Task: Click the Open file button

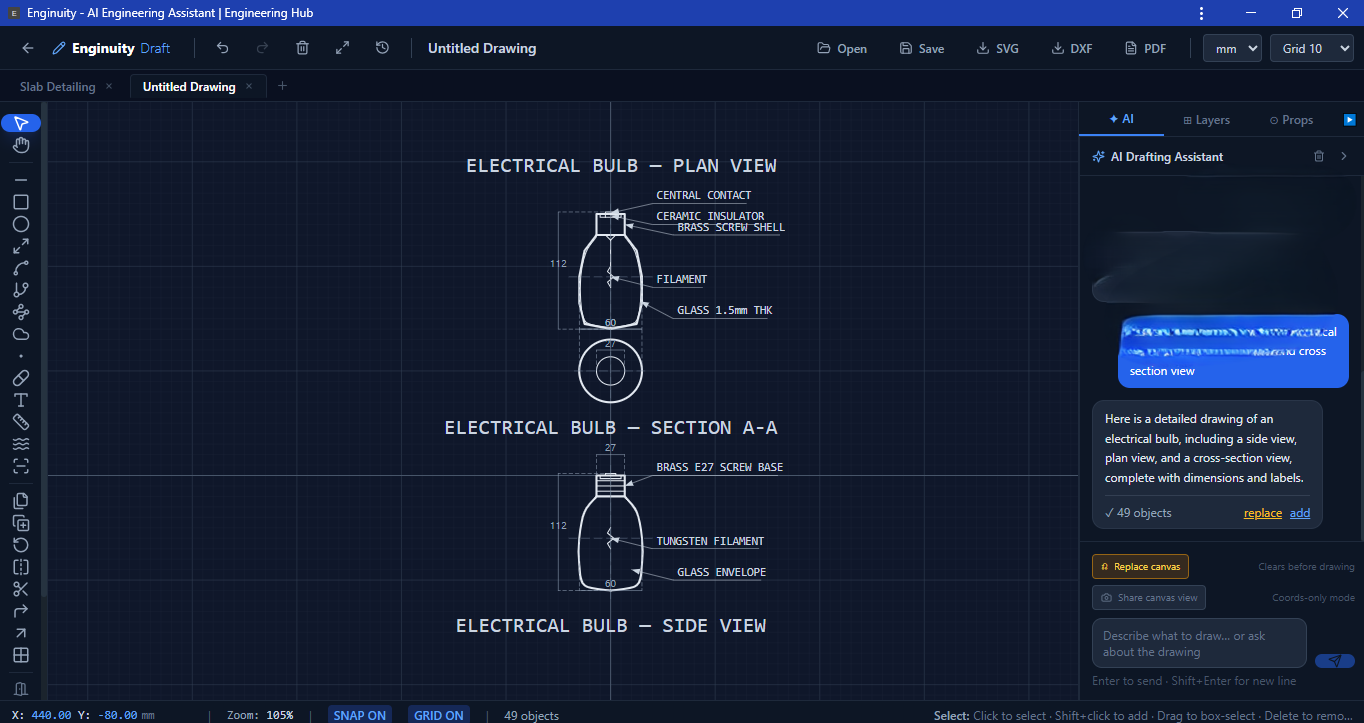Action: [842, 48]
